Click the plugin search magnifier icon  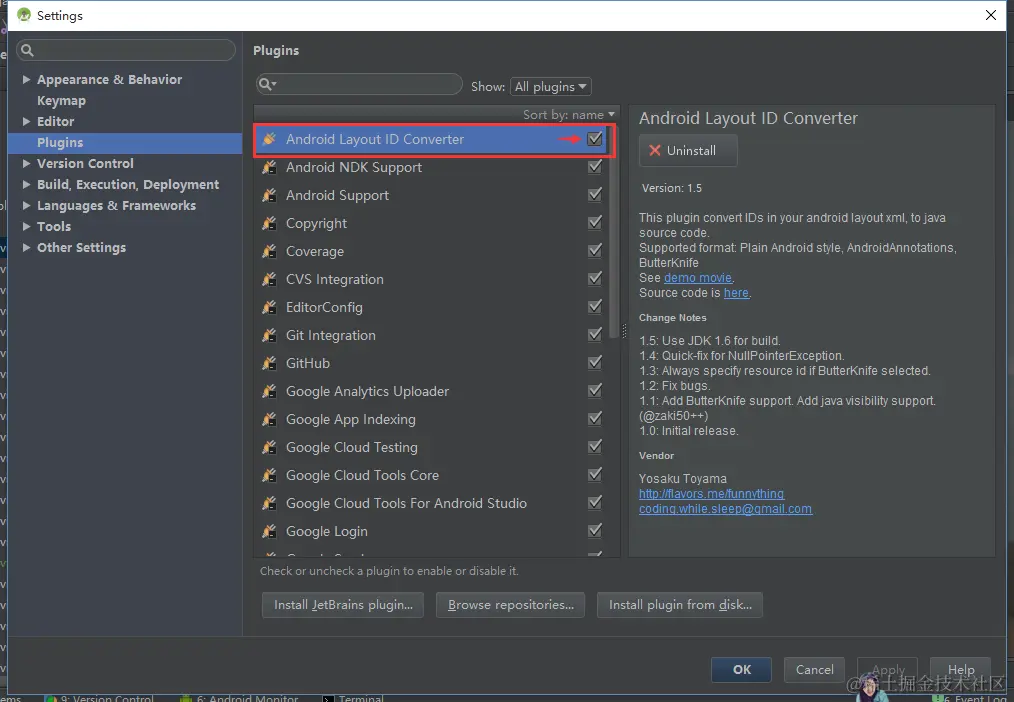point(266,84)
